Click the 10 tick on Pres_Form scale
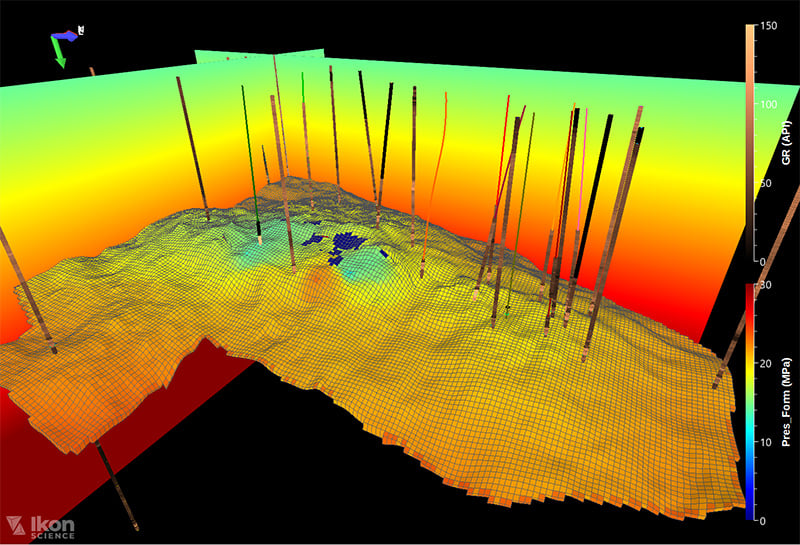This screenshot has height=545, width=800. coord(767,442)
